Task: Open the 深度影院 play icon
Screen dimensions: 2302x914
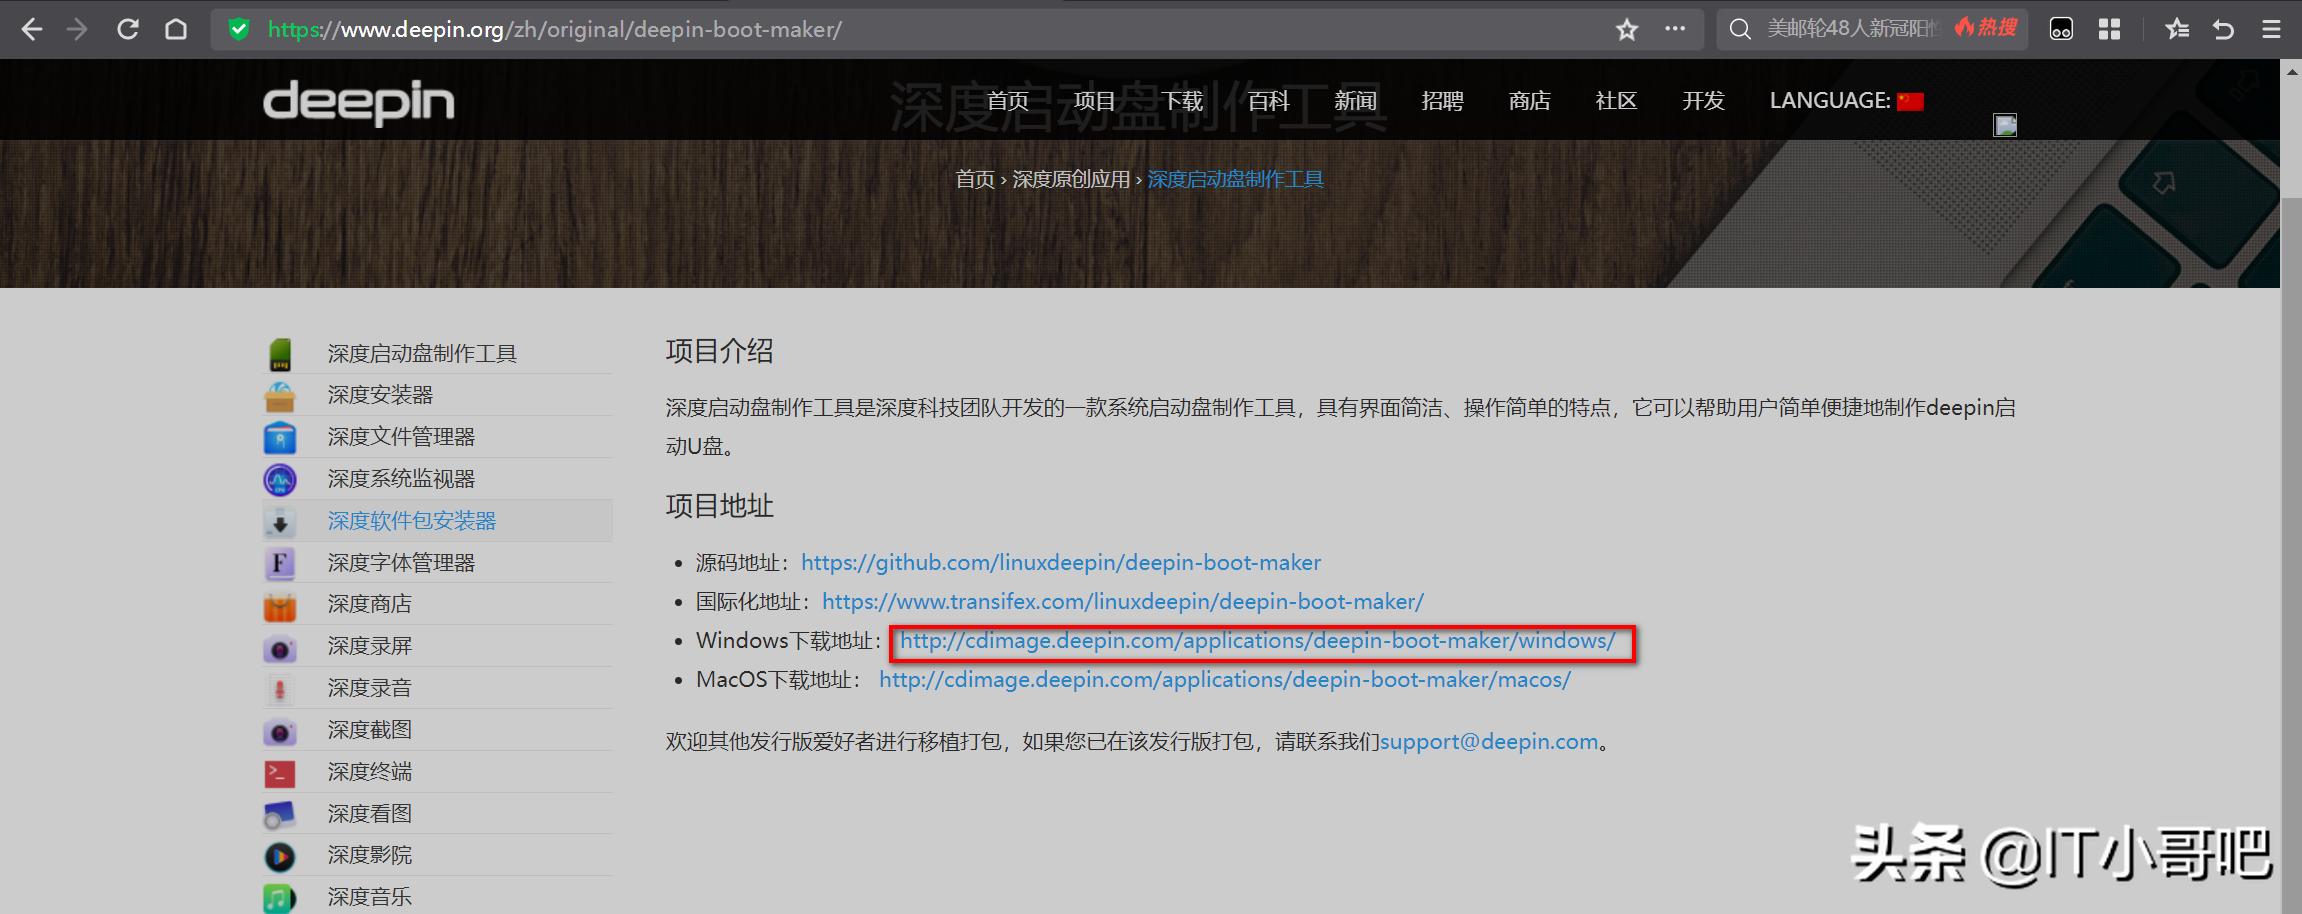Action: coord(280,855)
